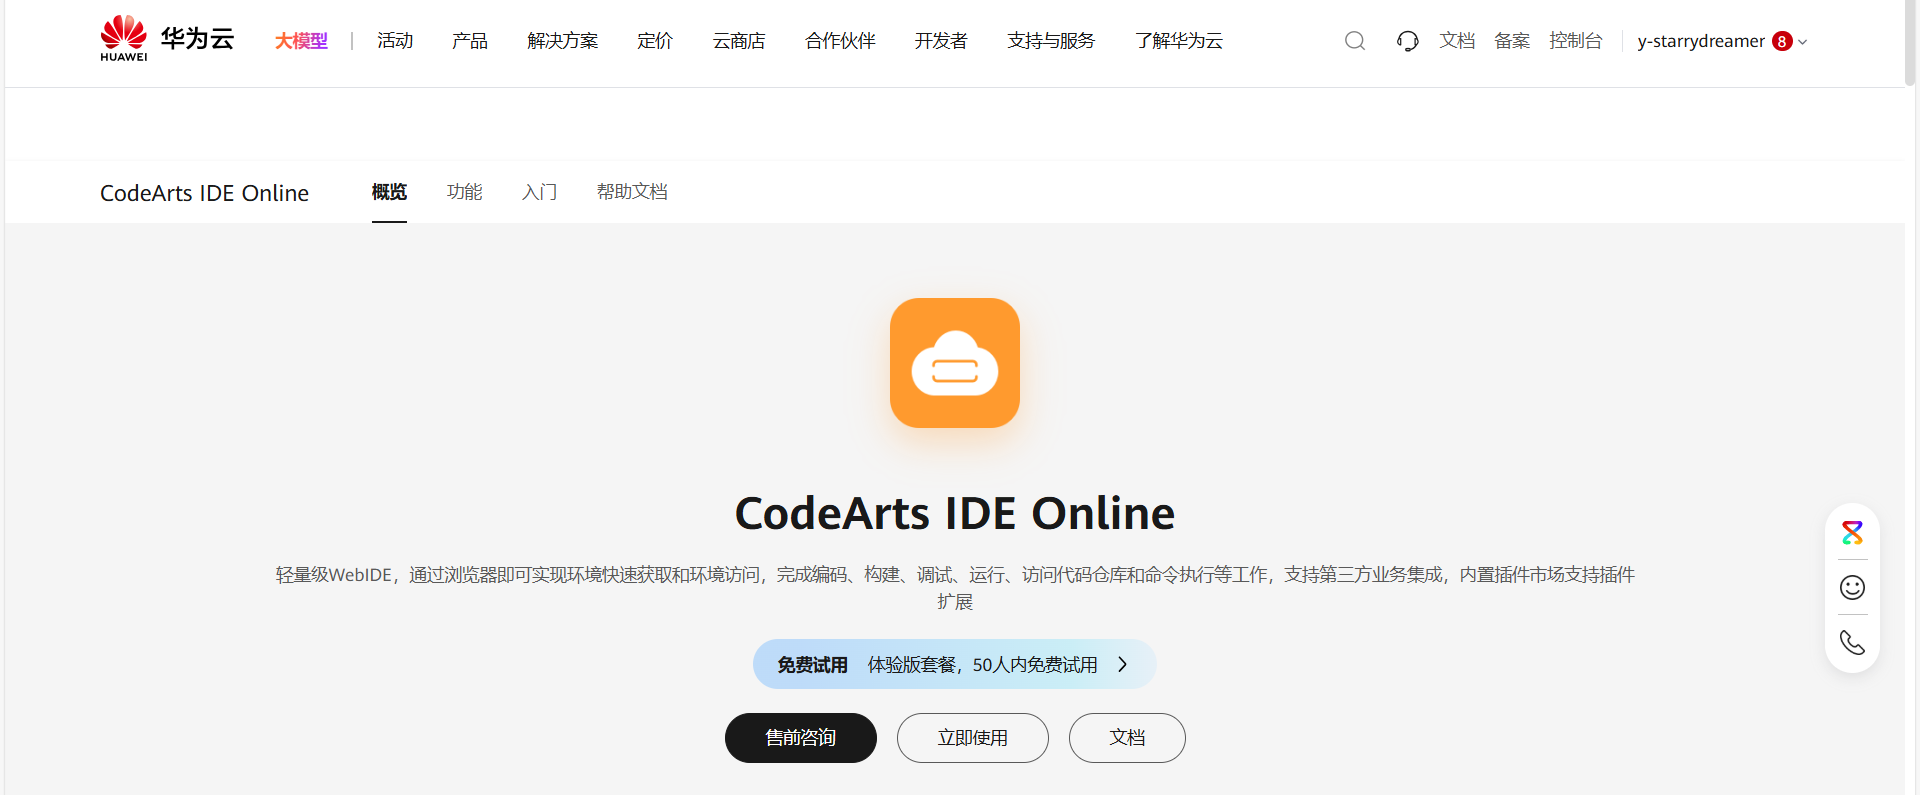Click the 免费试用 trial banner
The width and height of the screenshot is (1920, 795).
[x=955, y=664]
